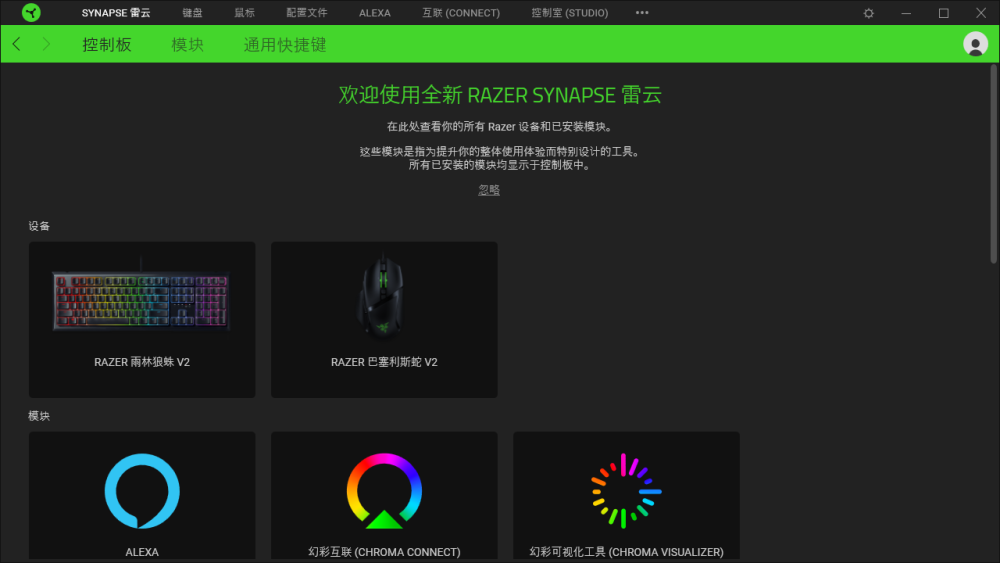Select the Basilisk mouse image

[x=382, y=295]
